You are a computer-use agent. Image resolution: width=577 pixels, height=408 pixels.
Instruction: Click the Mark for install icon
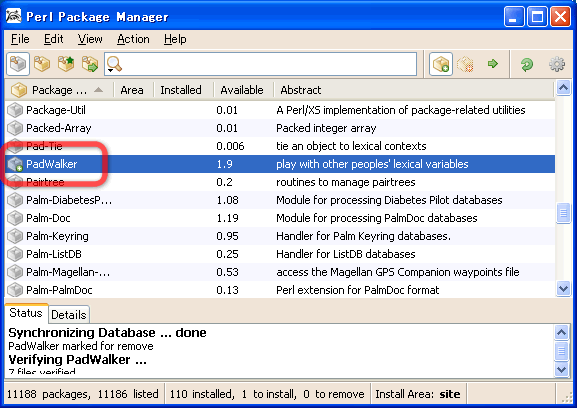pos(441,64)
